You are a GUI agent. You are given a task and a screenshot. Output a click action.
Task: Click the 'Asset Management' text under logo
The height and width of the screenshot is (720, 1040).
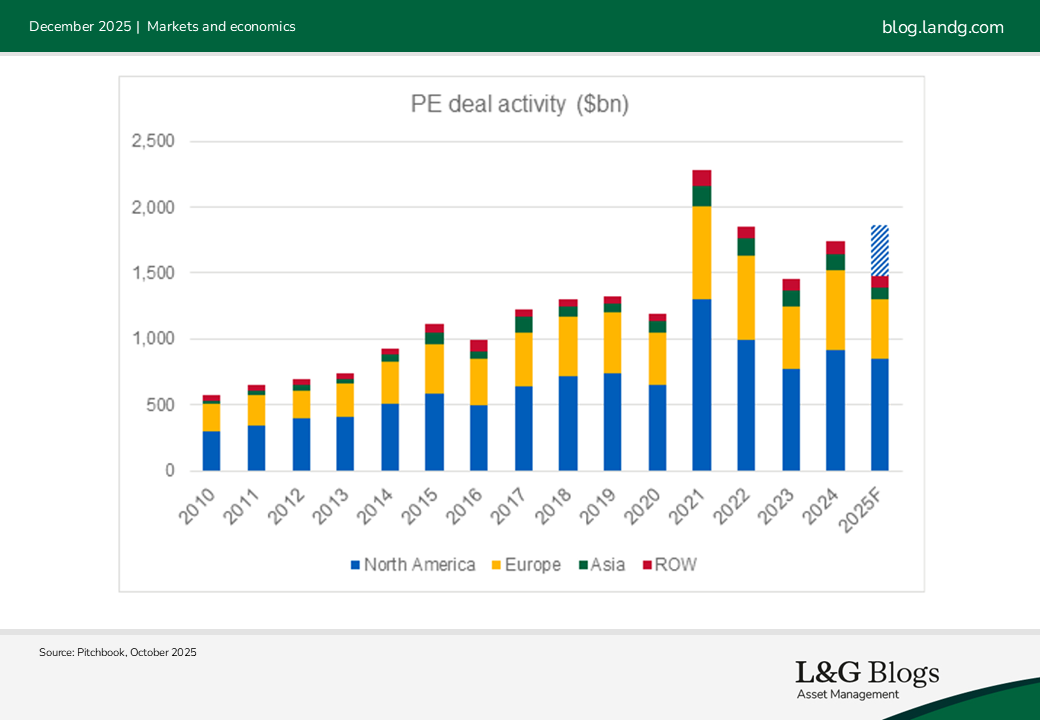pos(847,694)
